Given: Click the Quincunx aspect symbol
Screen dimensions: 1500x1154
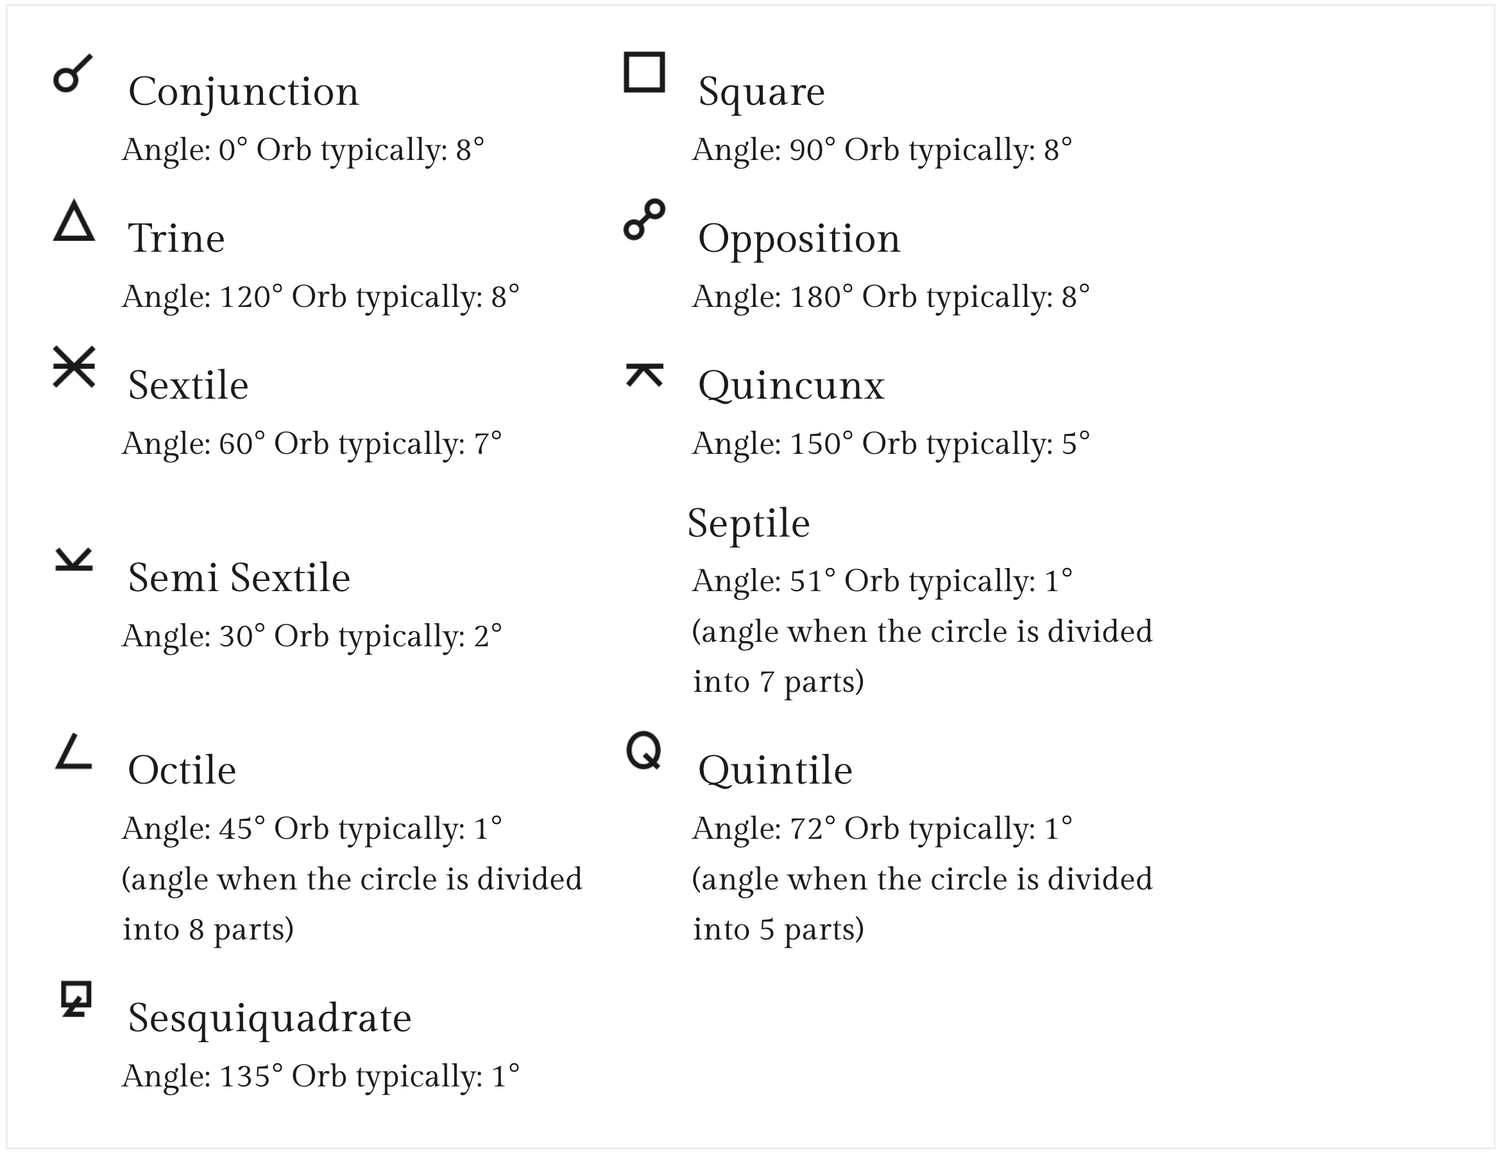Looking at the screenshot, I should 644,375.
